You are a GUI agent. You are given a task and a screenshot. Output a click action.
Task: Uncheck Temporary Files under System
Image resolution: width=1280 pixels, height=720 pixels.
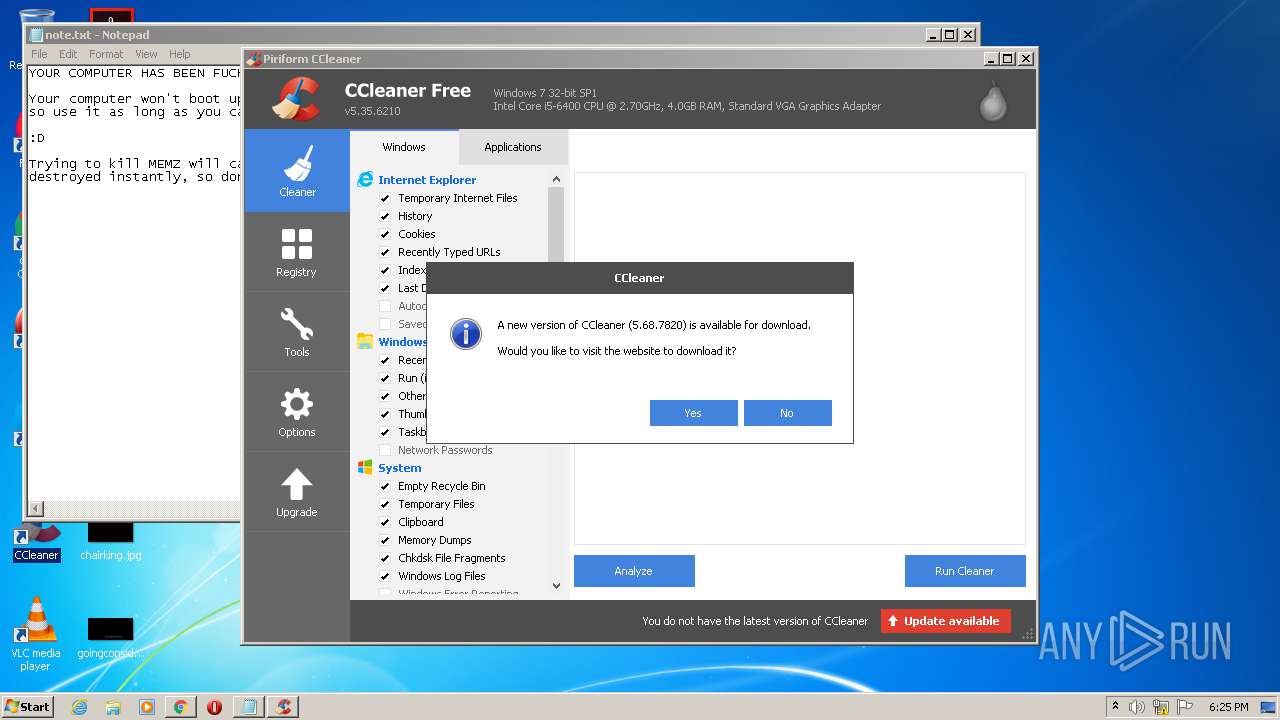point(385,504)
